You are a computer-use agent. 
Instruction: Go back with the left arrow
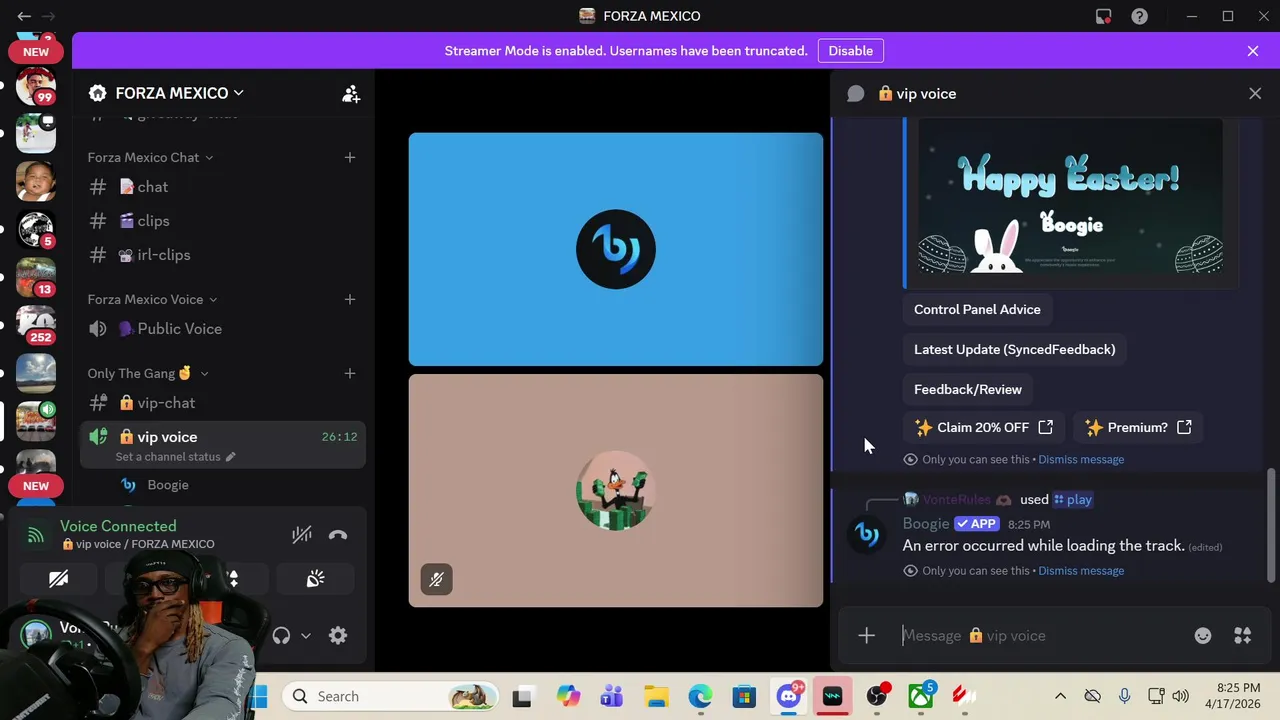tap(24, 16)
